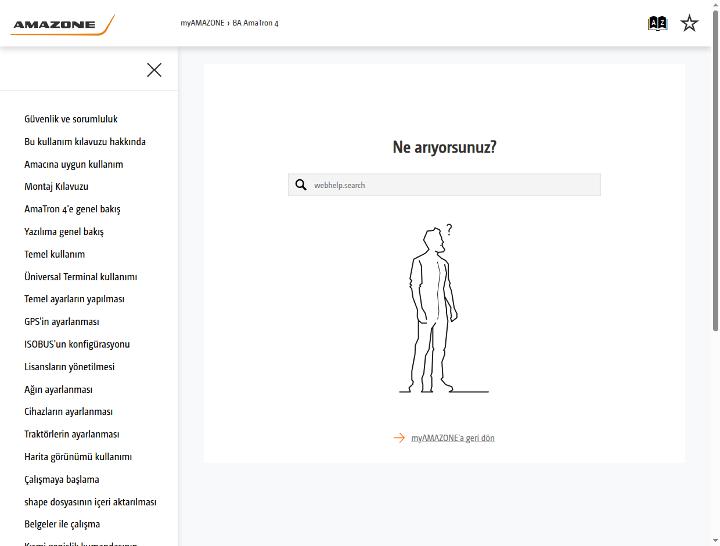Click the orange arrow beside myAMAZONE'a geri dön

399,438
